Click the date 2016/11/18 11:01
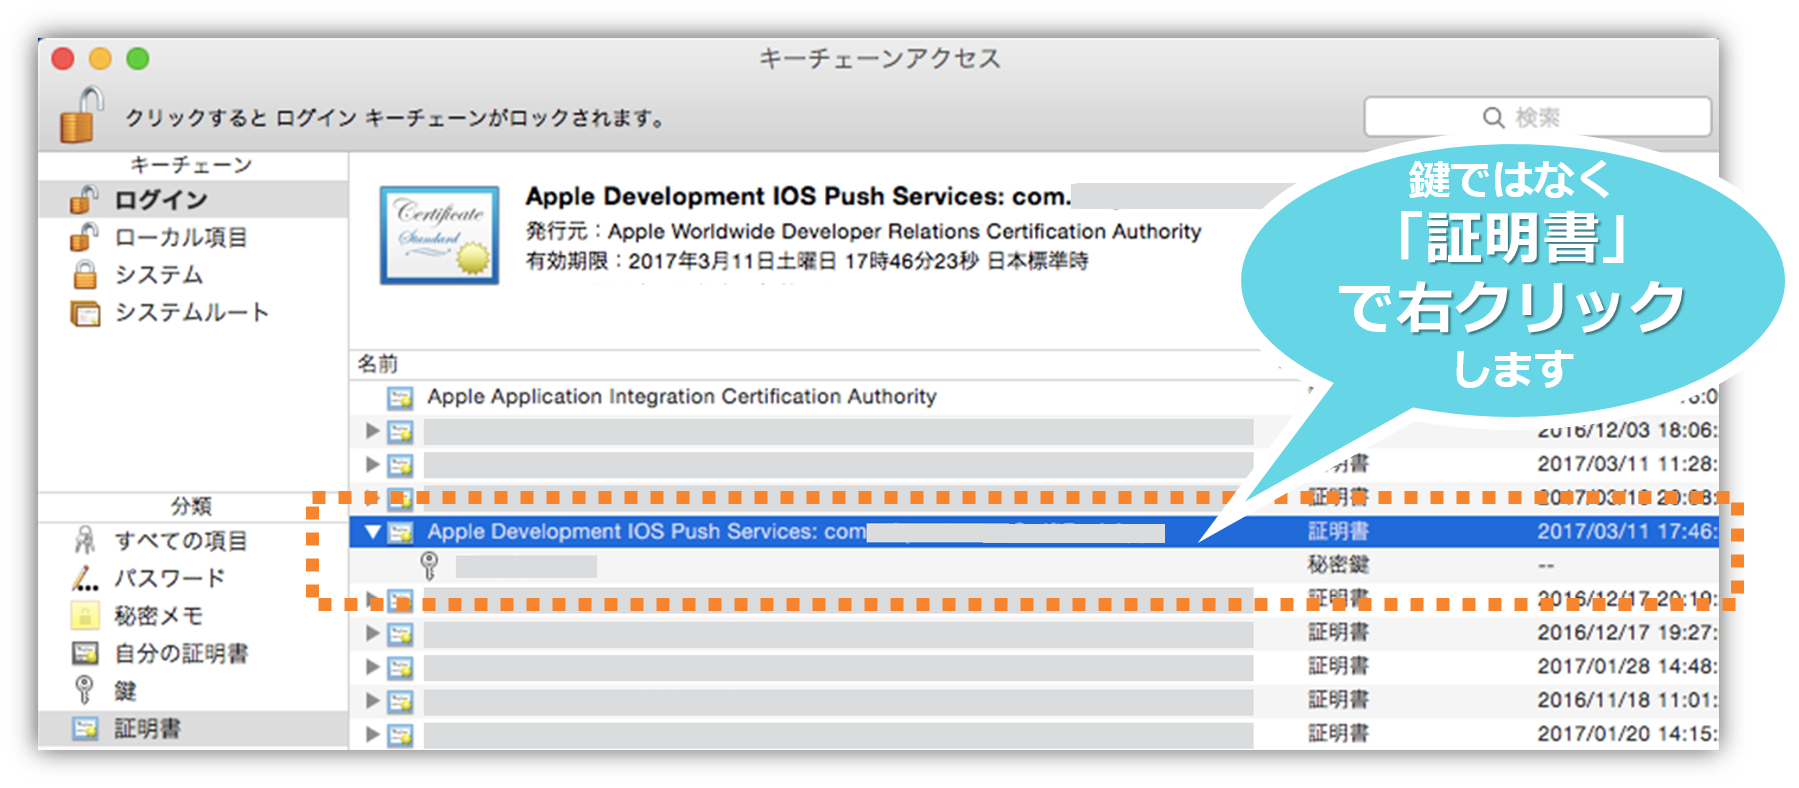Image resolution: width=1799 pixels, height=788 pixels. (x=1627, y=700)
